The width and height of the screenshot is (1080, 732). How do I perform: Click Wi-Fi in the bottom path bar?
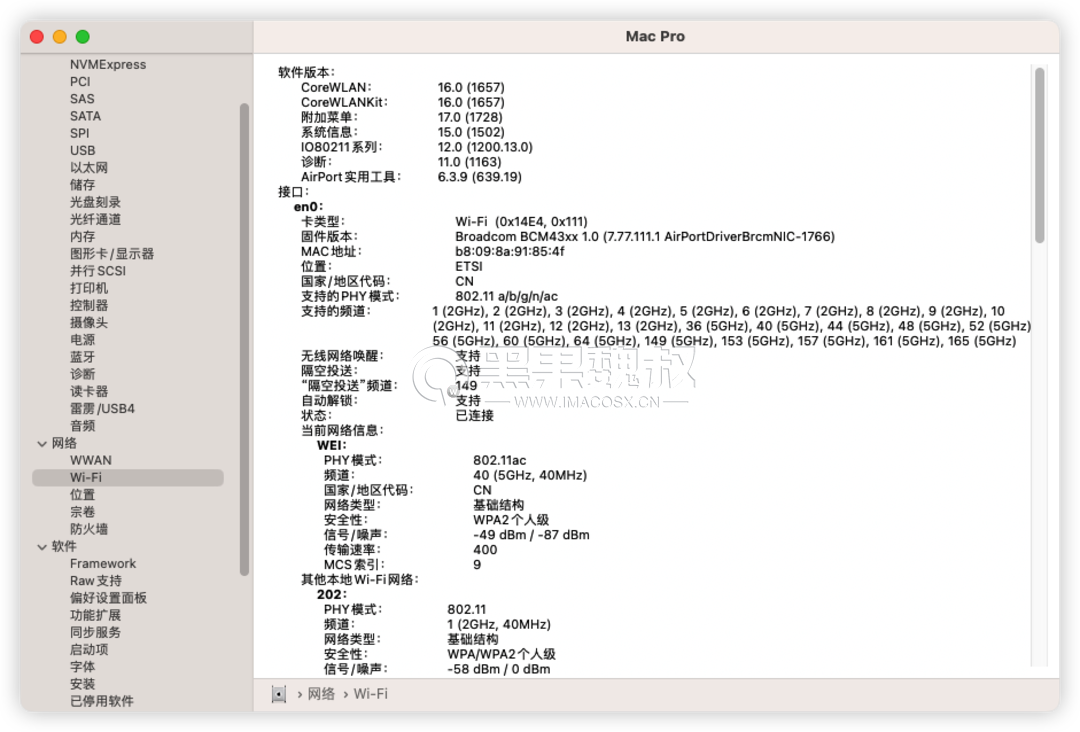point(371,694)
